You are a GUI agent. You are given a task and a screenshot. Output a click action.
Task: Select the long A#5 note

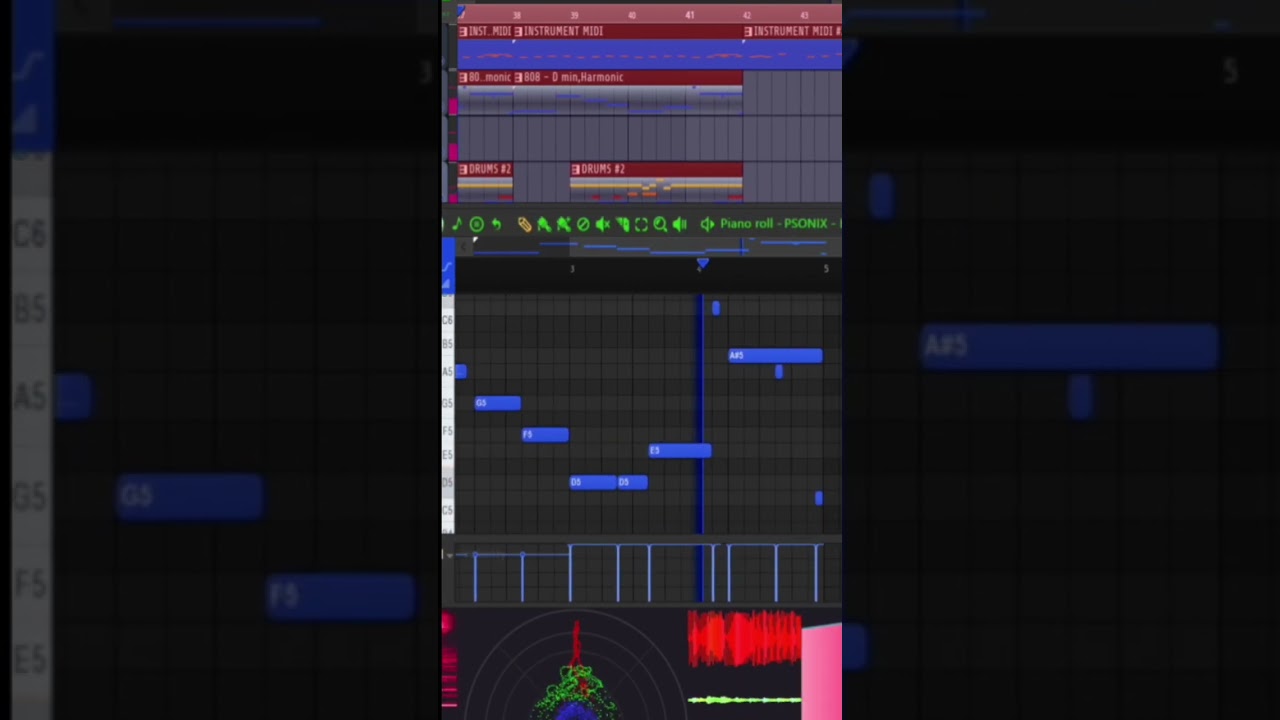[775, 355]
